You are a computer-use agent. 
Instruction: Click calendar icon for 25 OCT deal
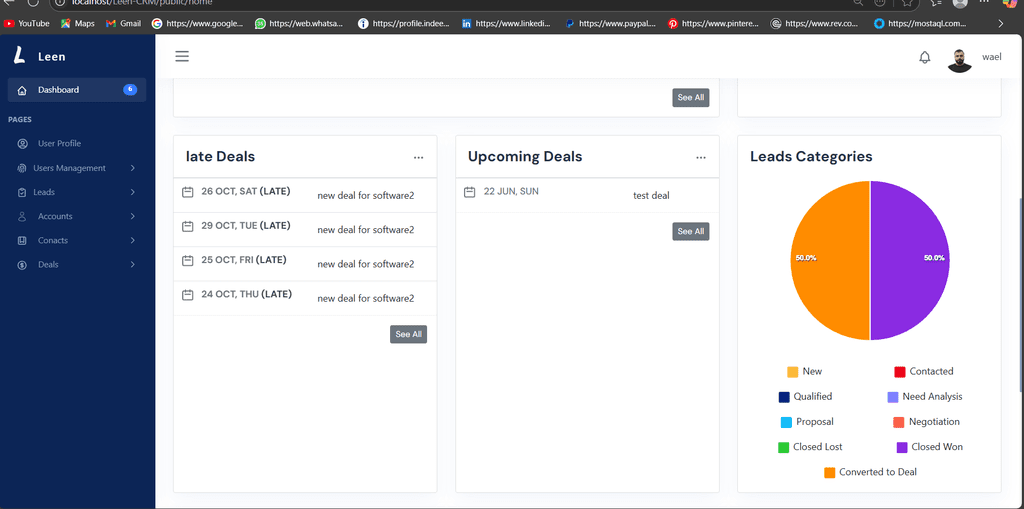click(187, 260)
